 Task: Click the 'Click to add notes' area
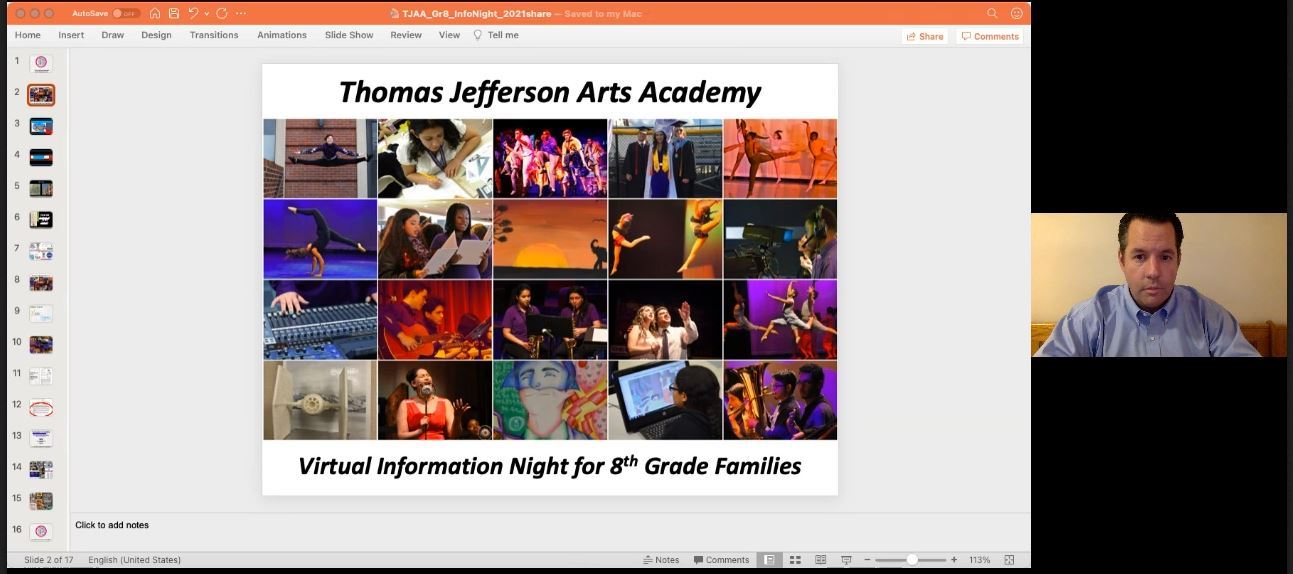[x=112, y=525]
